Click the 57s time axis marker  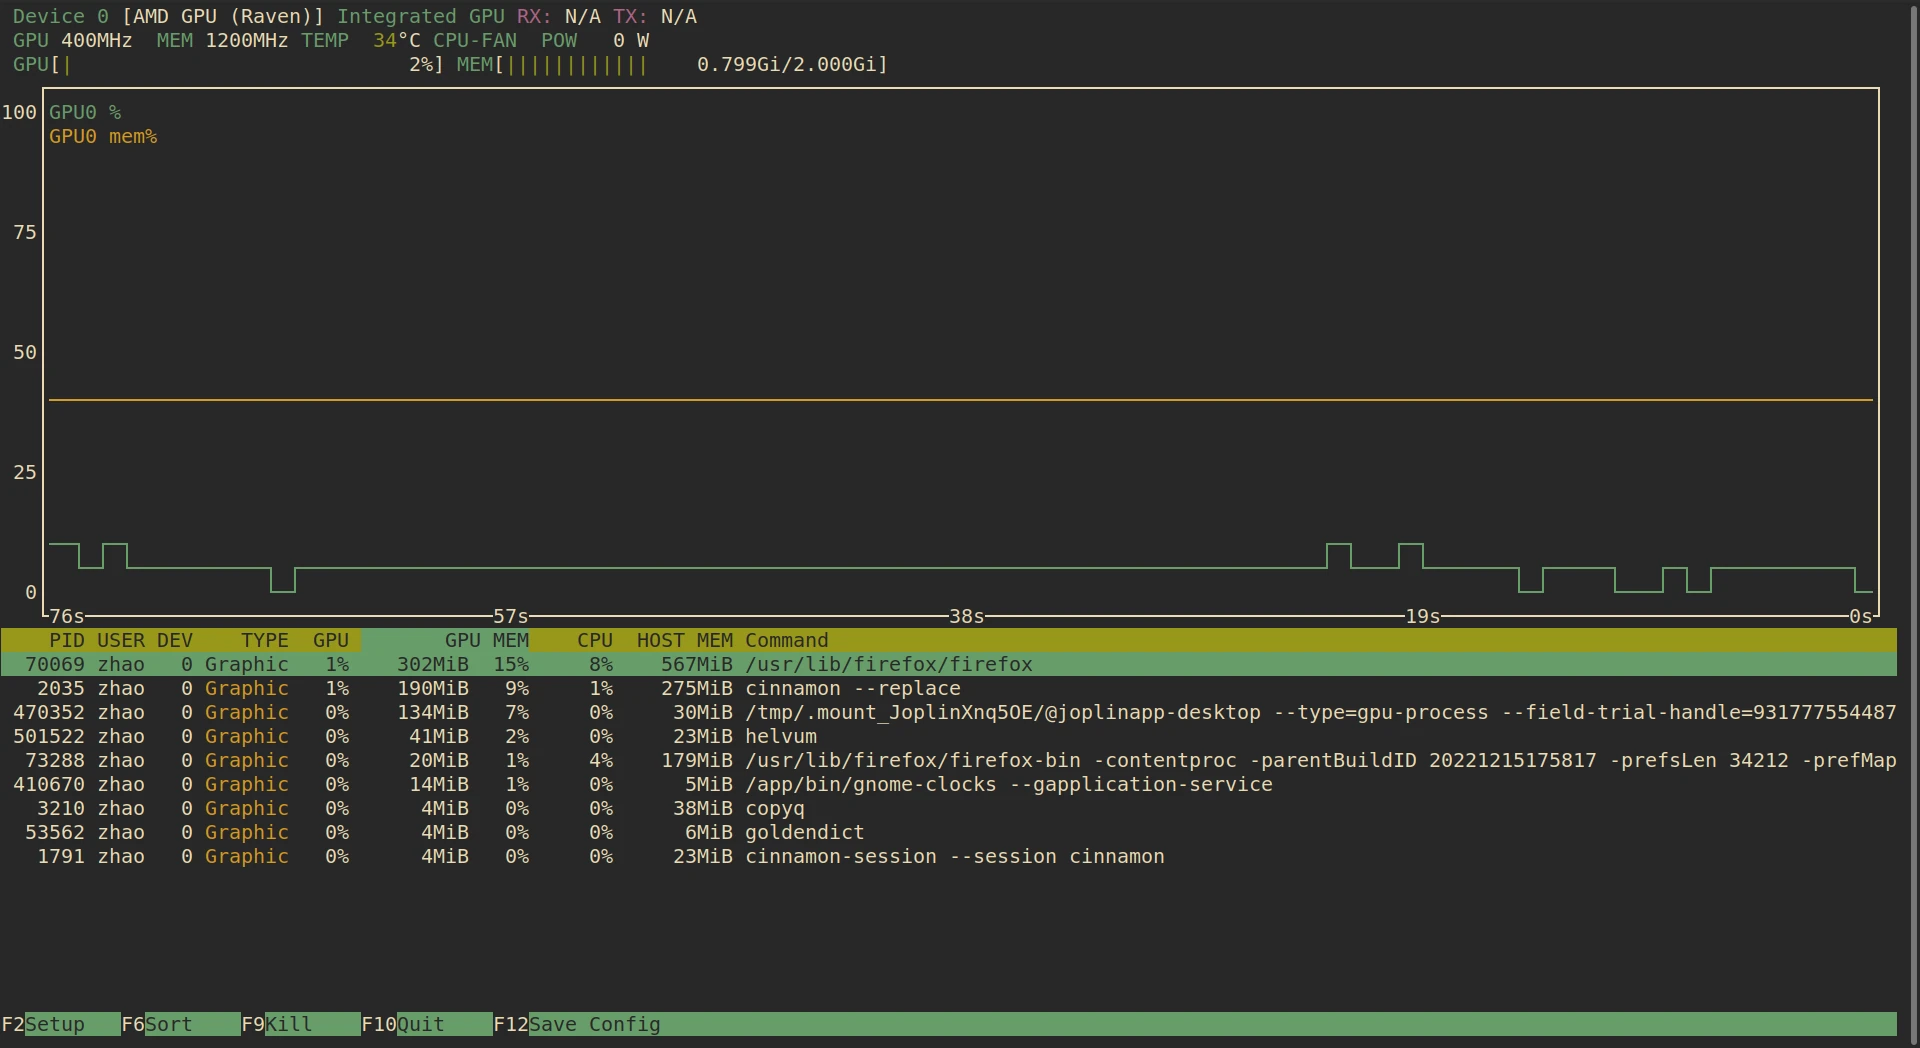[511, 616]
